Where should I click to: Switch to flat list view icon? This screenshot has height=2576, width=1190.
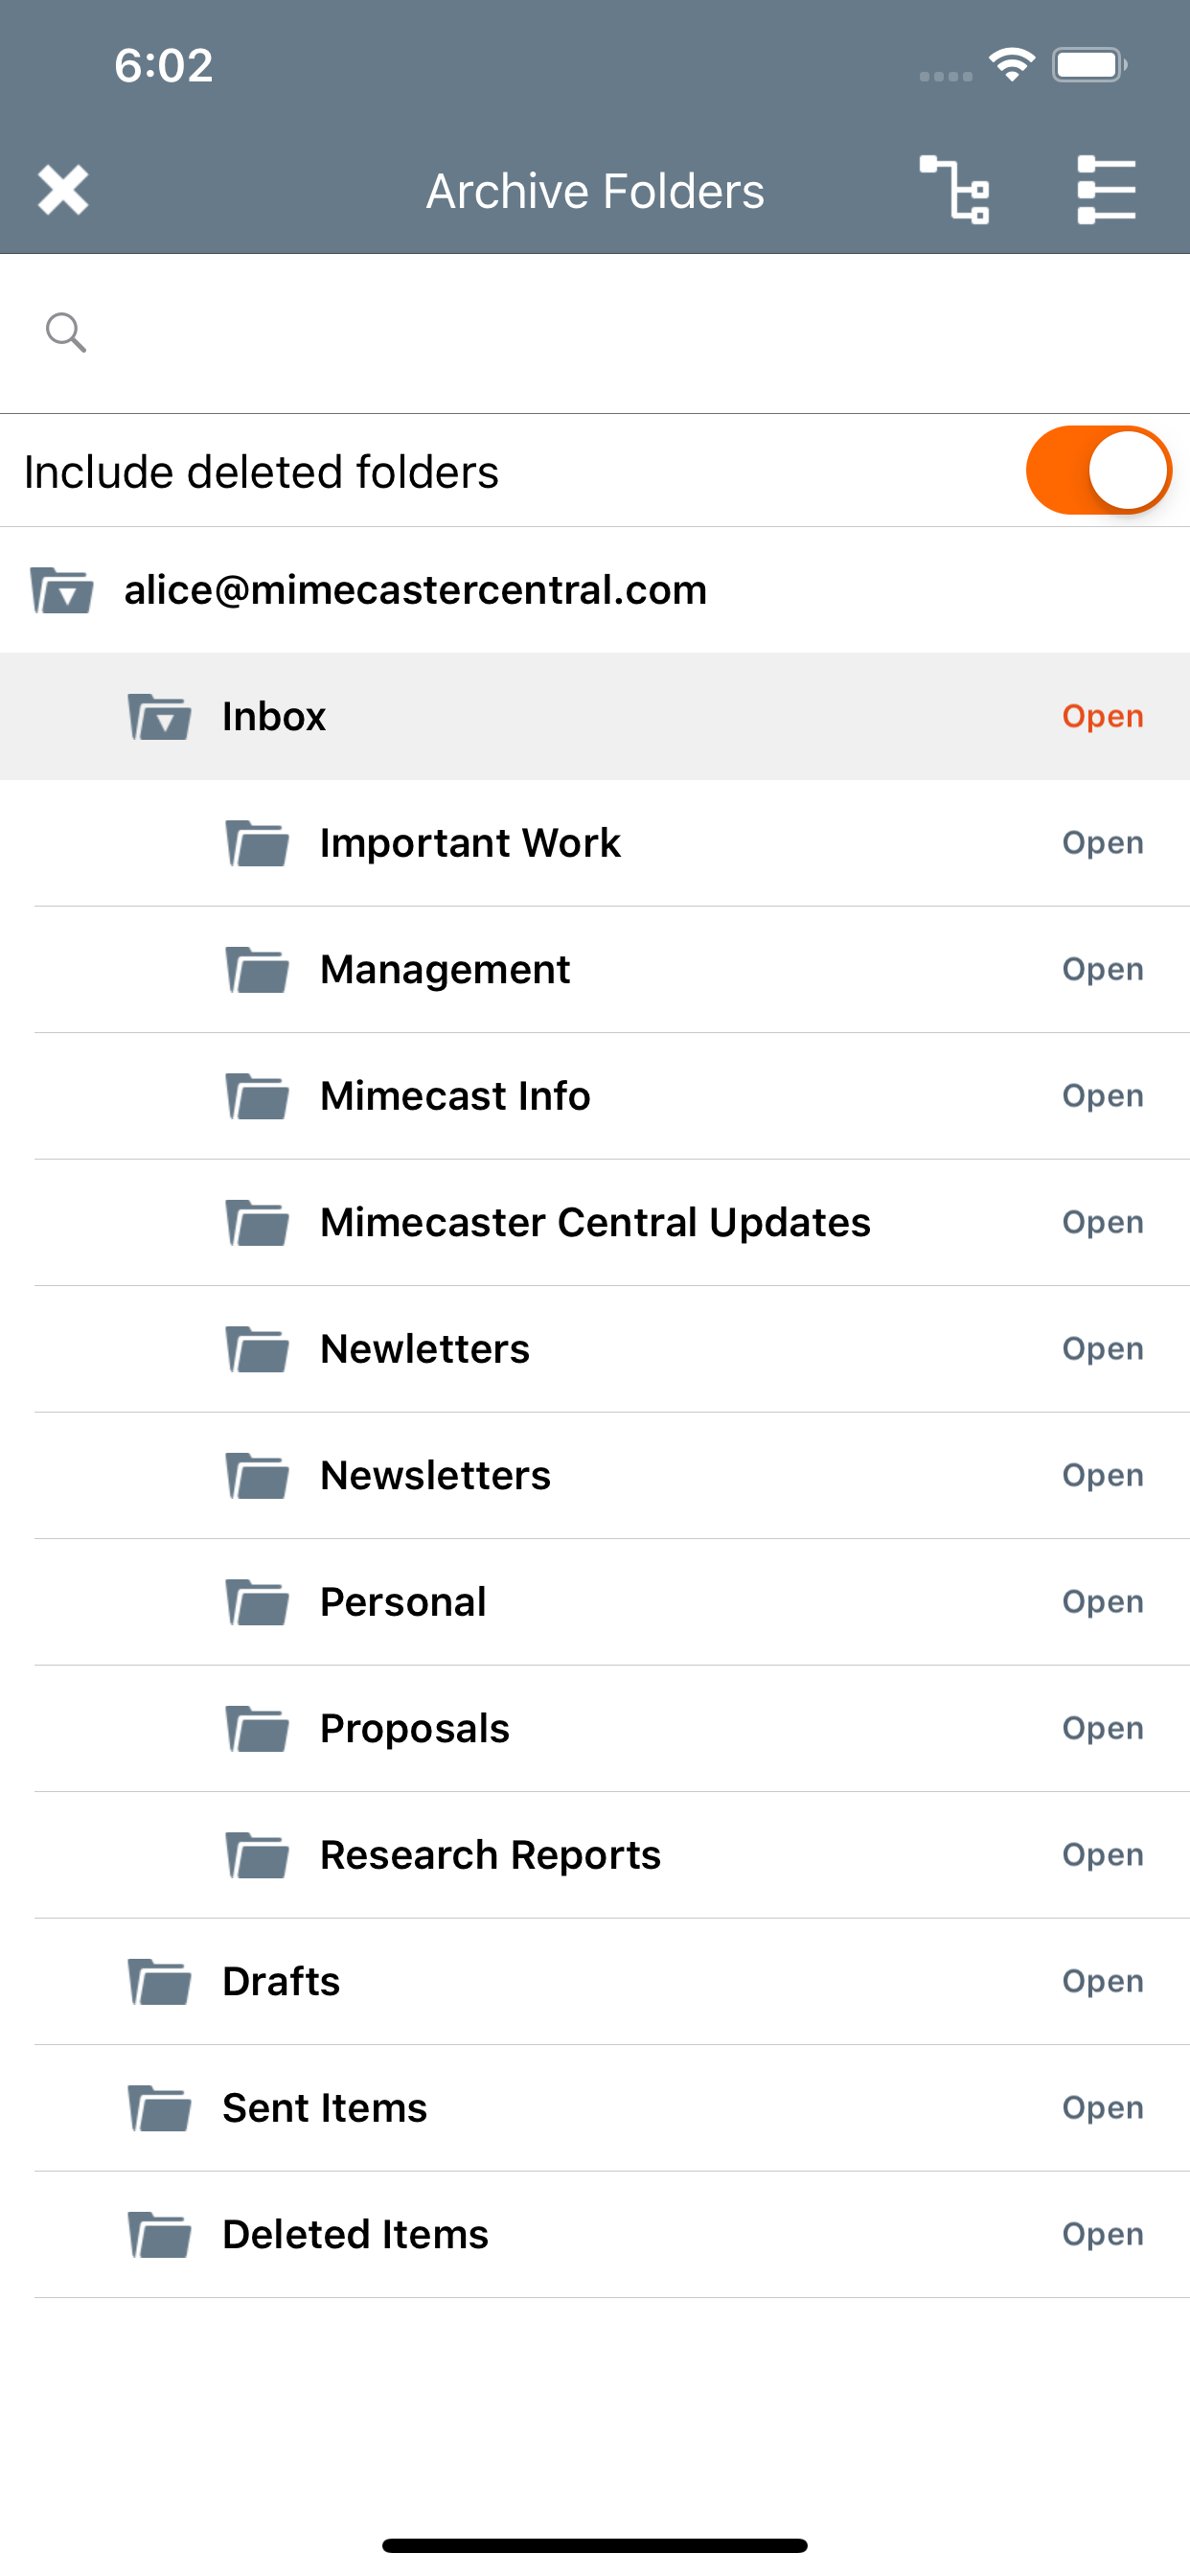1106,190
